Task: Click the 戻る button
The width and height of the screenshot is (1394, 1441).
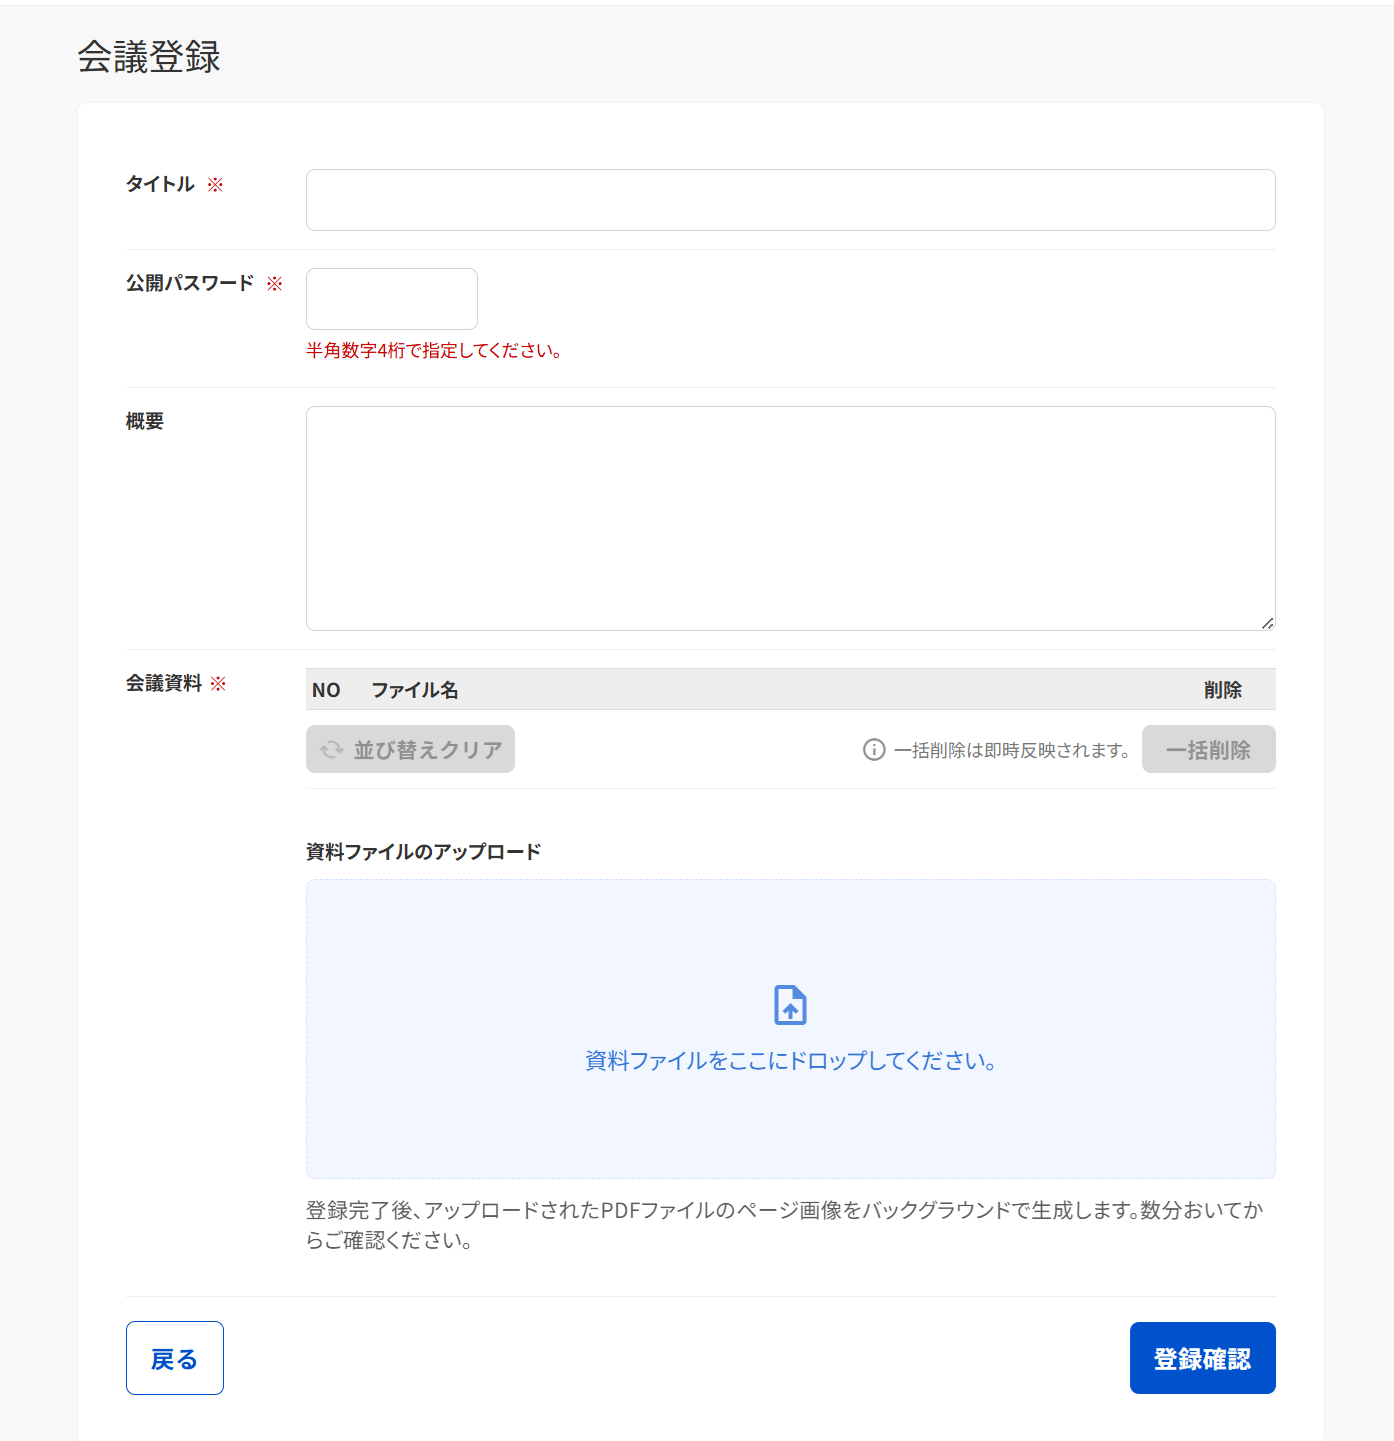Action: (174, 1358)
